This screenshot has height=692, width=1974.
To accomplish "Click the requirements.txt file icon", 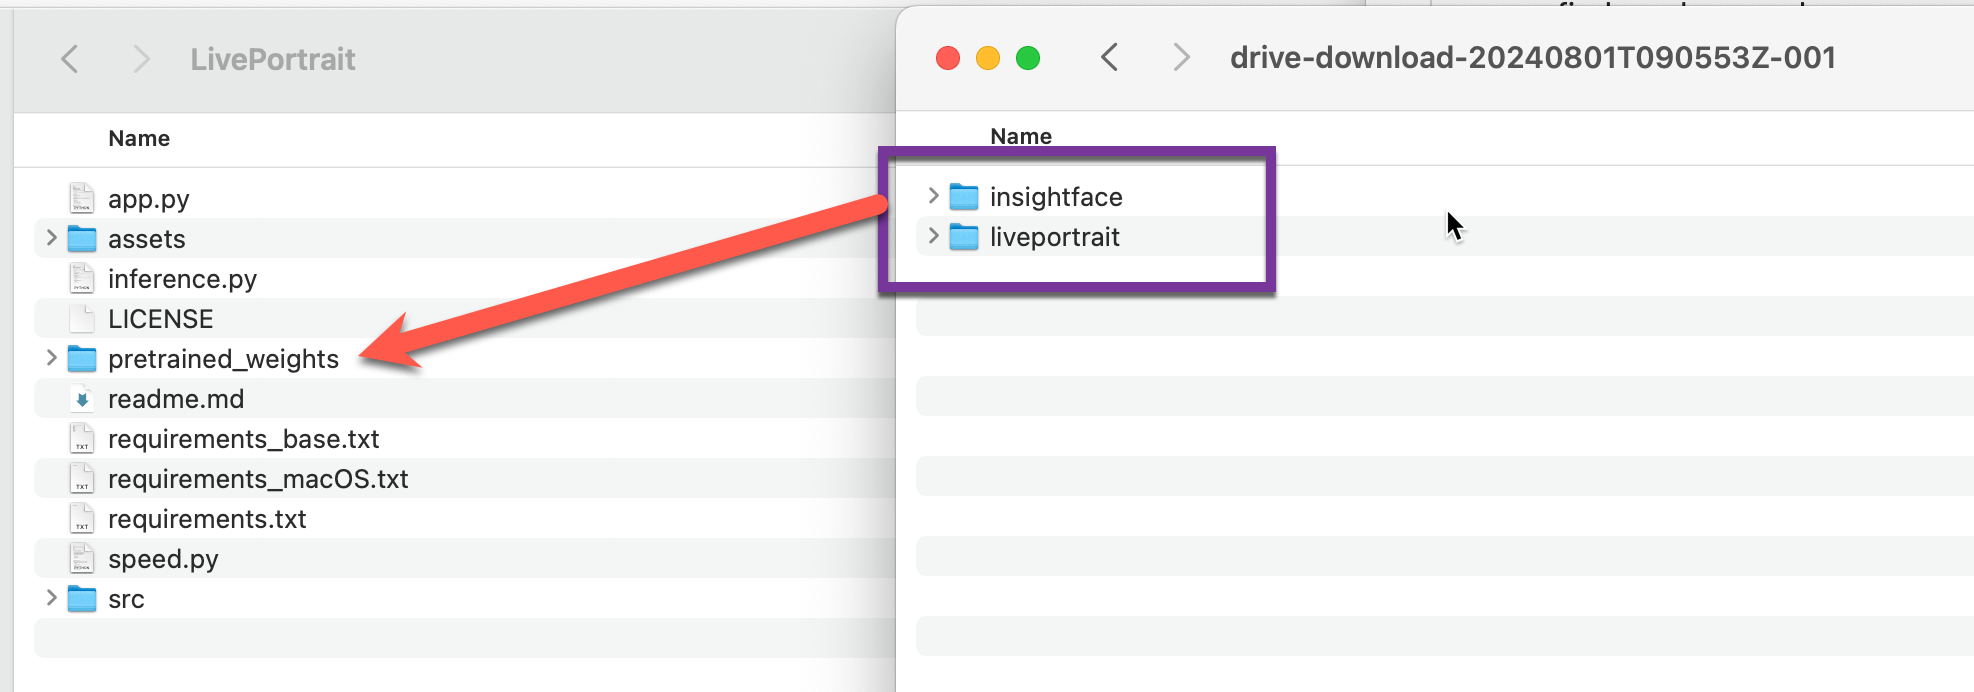I will (x=82, y=518).
